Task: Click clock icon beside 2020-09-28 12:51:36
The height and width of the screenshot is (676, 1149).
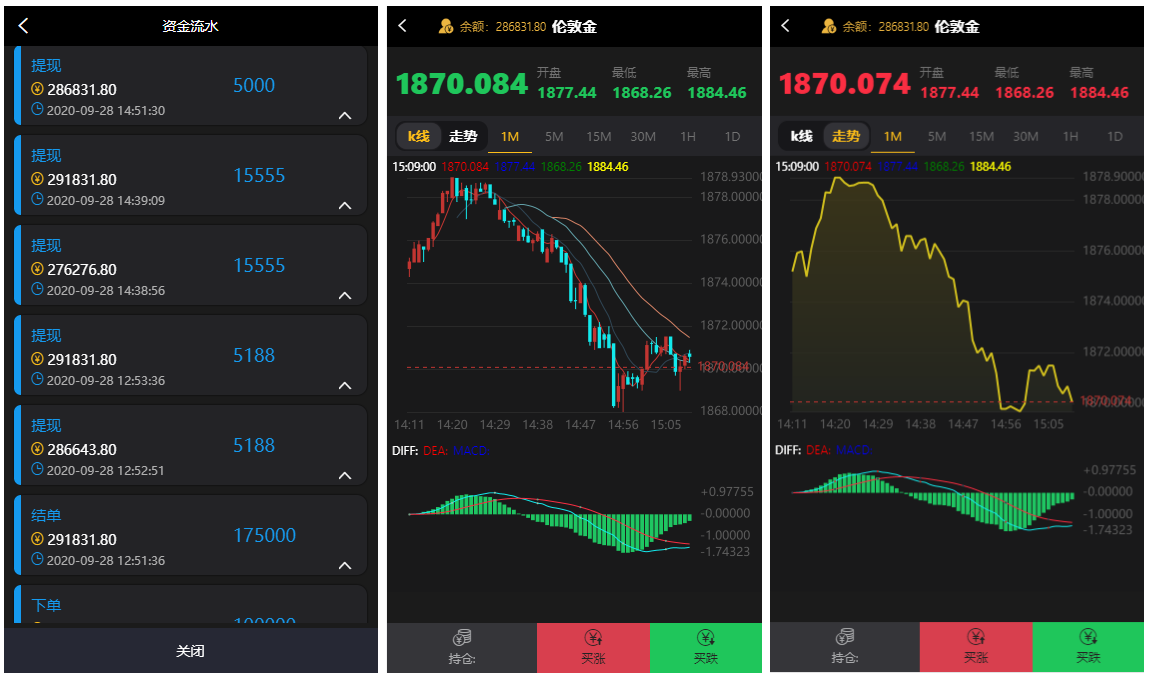Action: [x=37, y=560]
